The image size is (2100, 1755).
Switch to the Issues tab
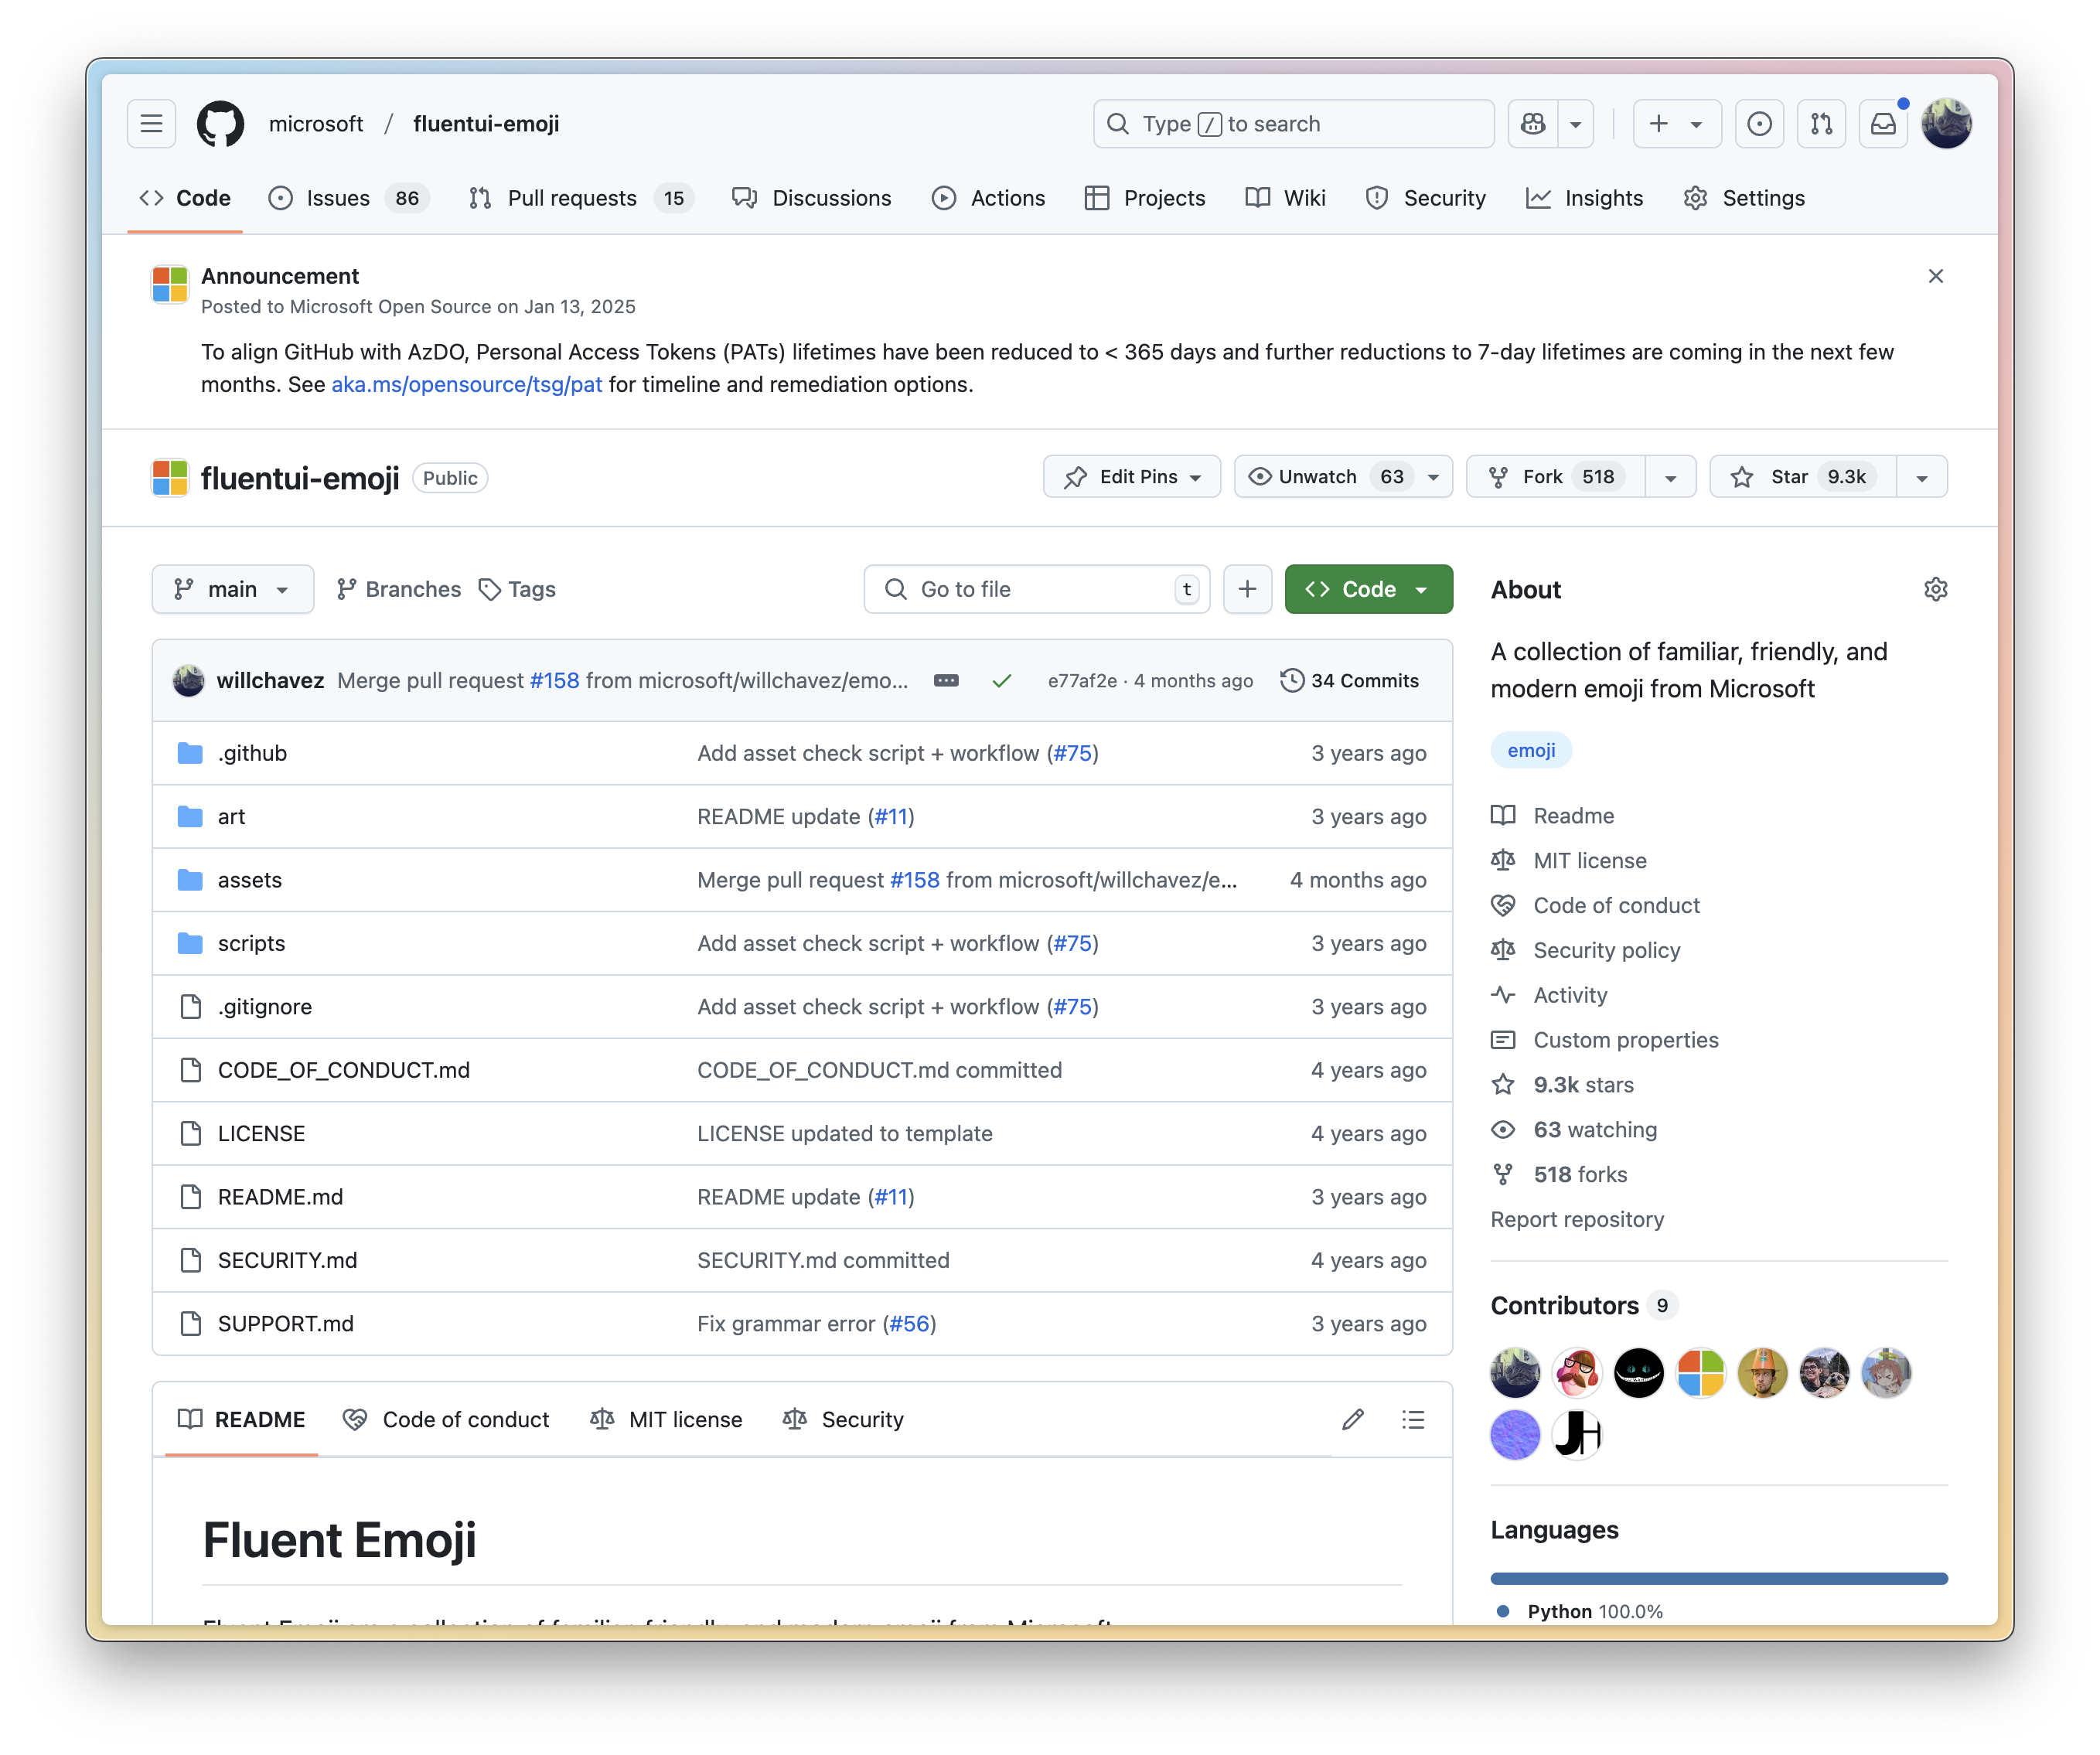[x=349, y=198]
